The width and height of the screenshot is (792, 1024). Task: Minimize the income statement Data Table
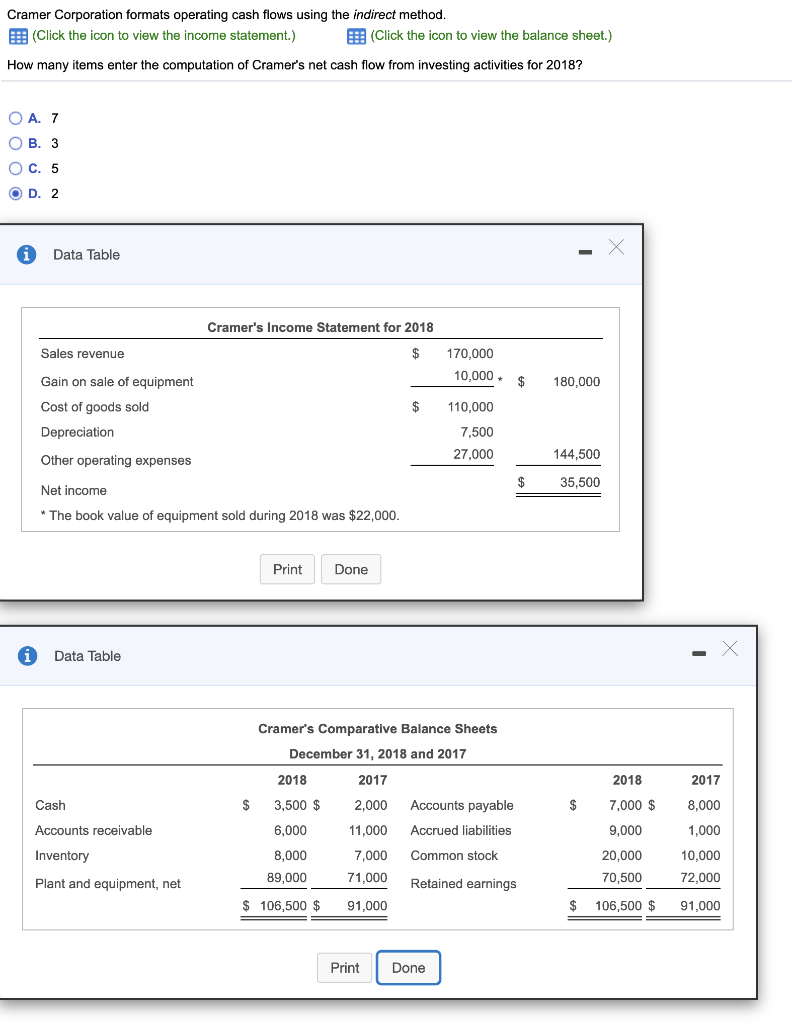588,254
